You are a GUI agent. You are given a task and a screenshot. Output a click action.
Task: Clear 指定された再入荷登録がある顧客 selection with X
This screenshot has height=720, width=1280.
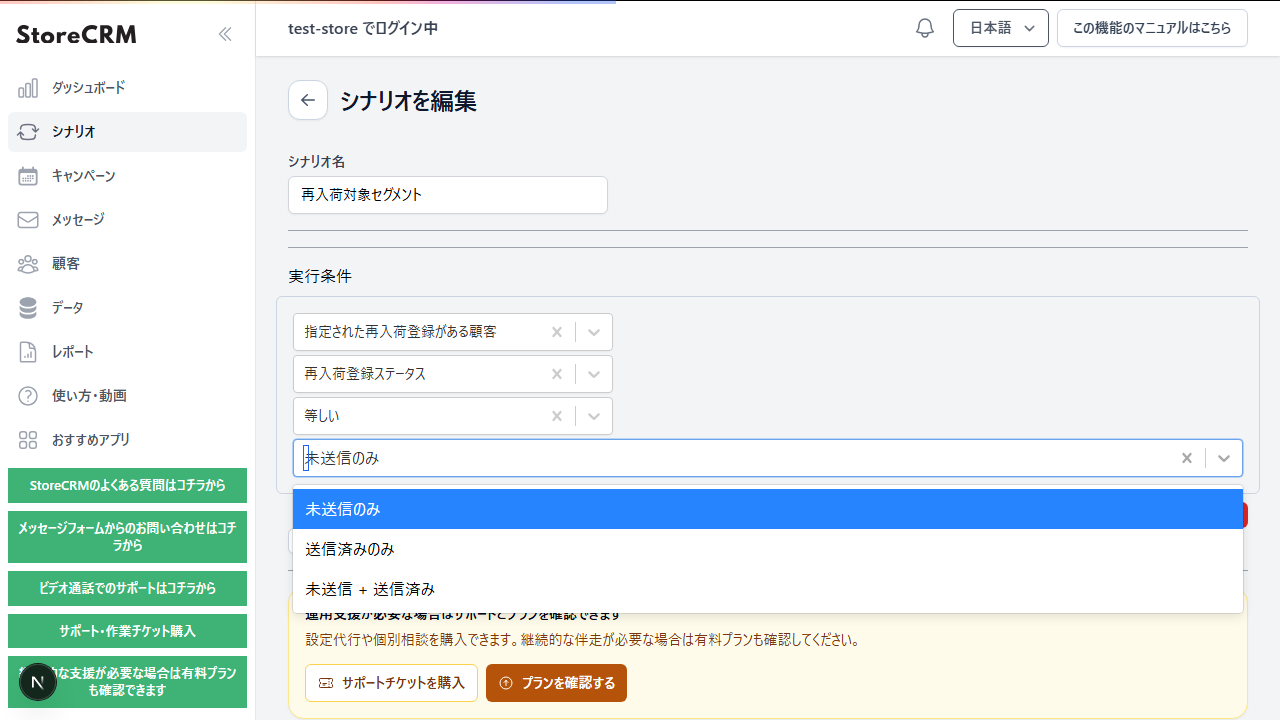coord(557,332)
